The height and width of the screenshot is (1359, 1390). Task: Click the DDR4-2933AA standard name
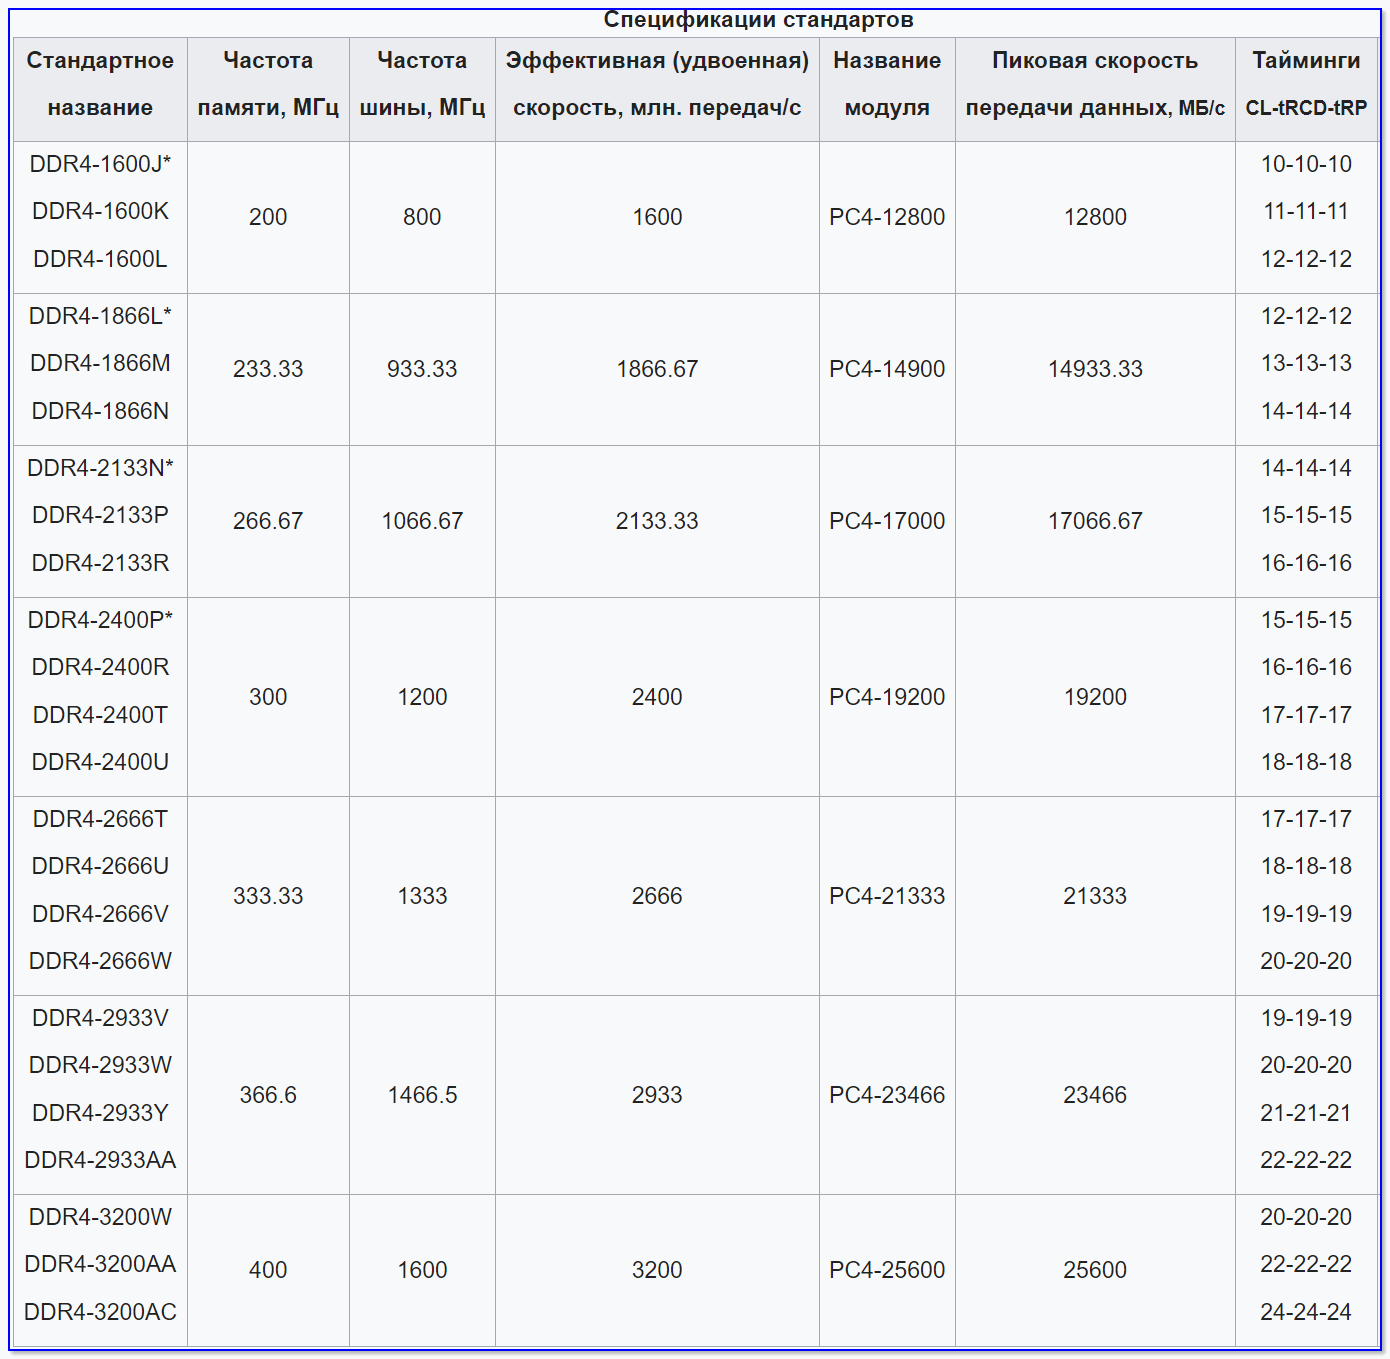click(x=100, y=1160)
